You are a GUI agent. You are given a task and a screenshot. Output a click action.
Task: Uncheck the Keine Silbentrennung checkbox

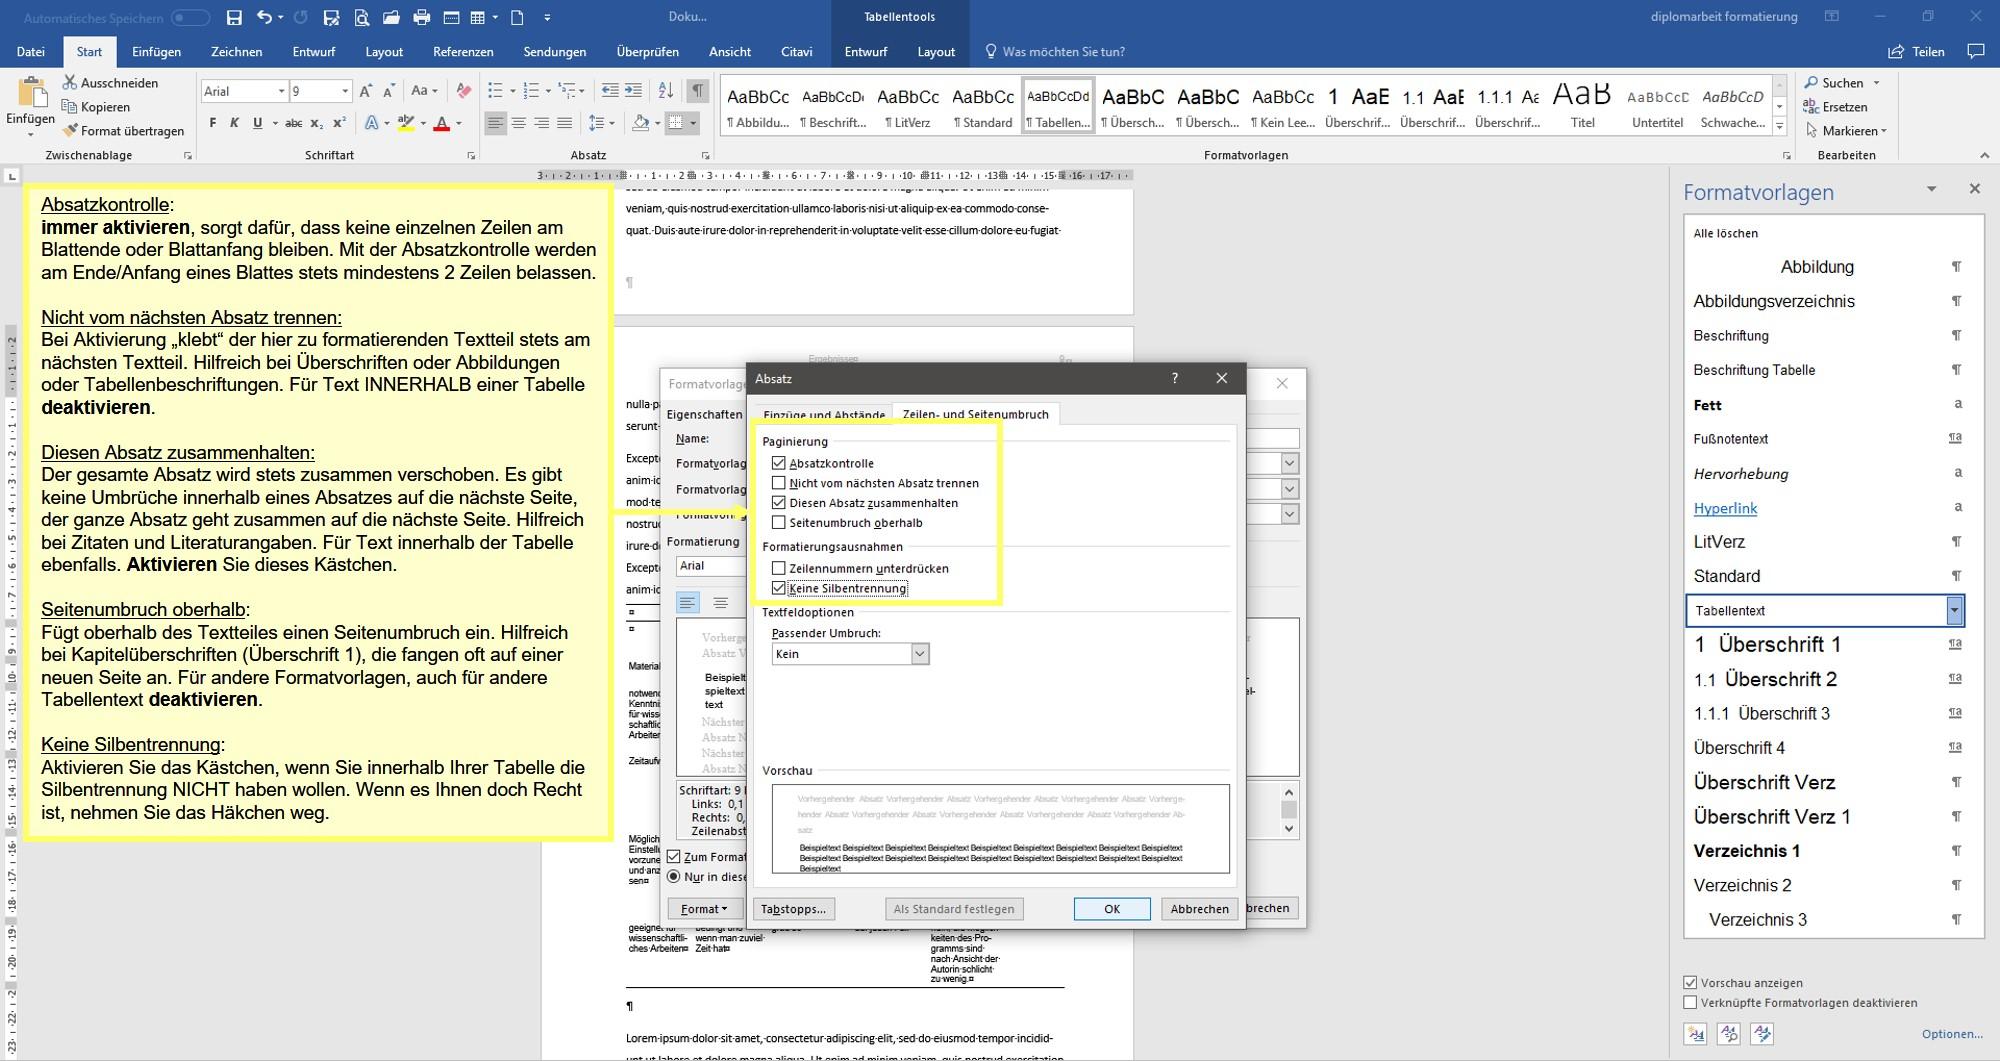[x=779, y=588]
